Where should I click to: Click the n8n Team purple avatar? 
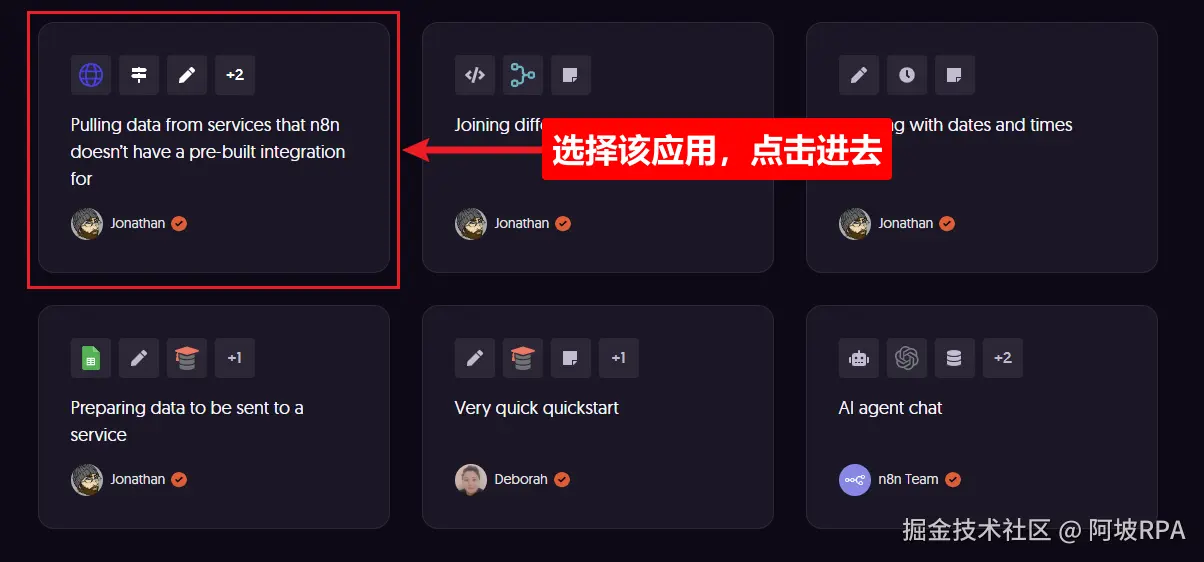855,480
